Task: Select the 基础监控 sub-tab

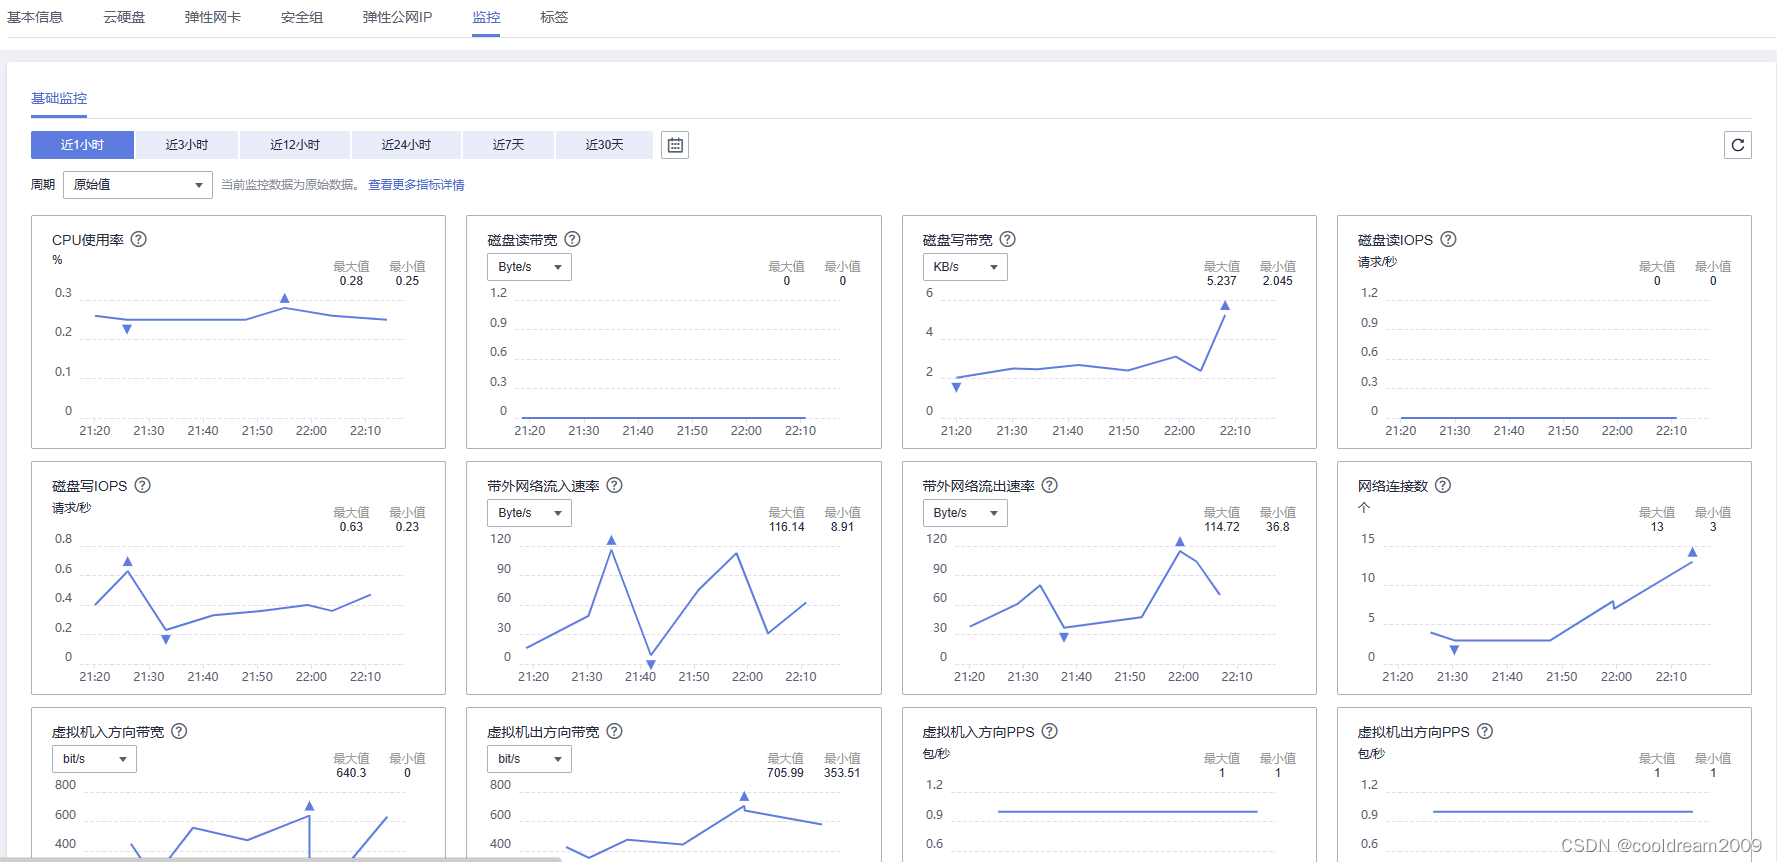Action: coord(59,98)
